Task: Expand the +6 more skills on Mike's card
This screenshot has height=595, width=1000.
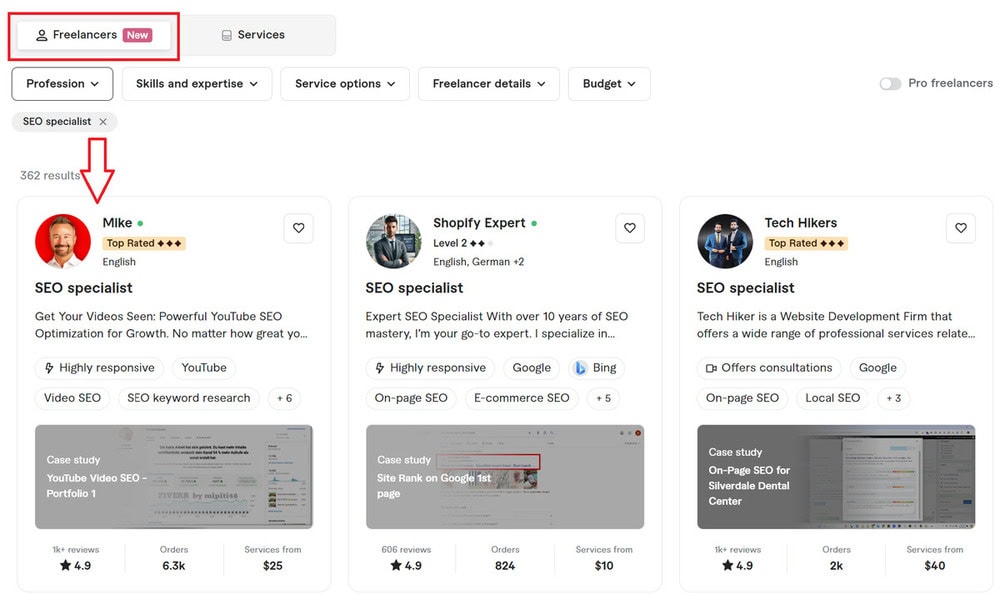Action: (x=284, y=398)
